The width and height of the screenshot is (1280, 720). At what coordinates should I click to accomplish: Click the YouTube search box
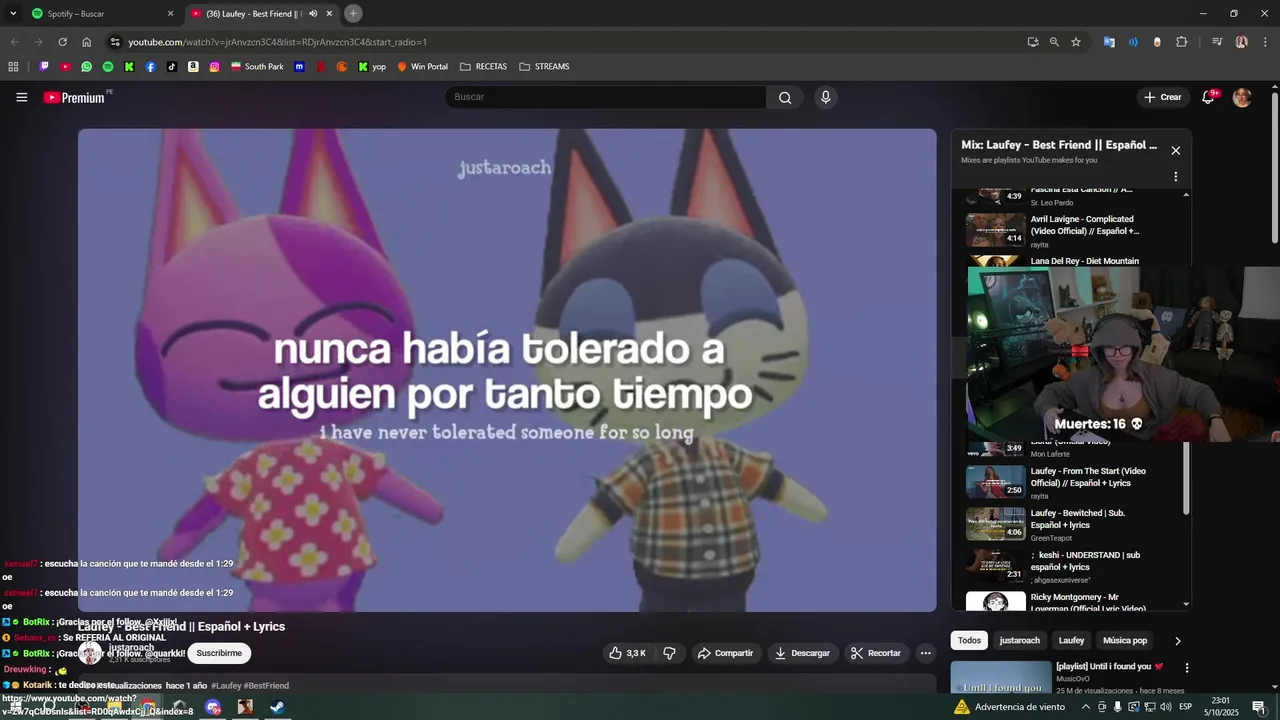point(605,97)
